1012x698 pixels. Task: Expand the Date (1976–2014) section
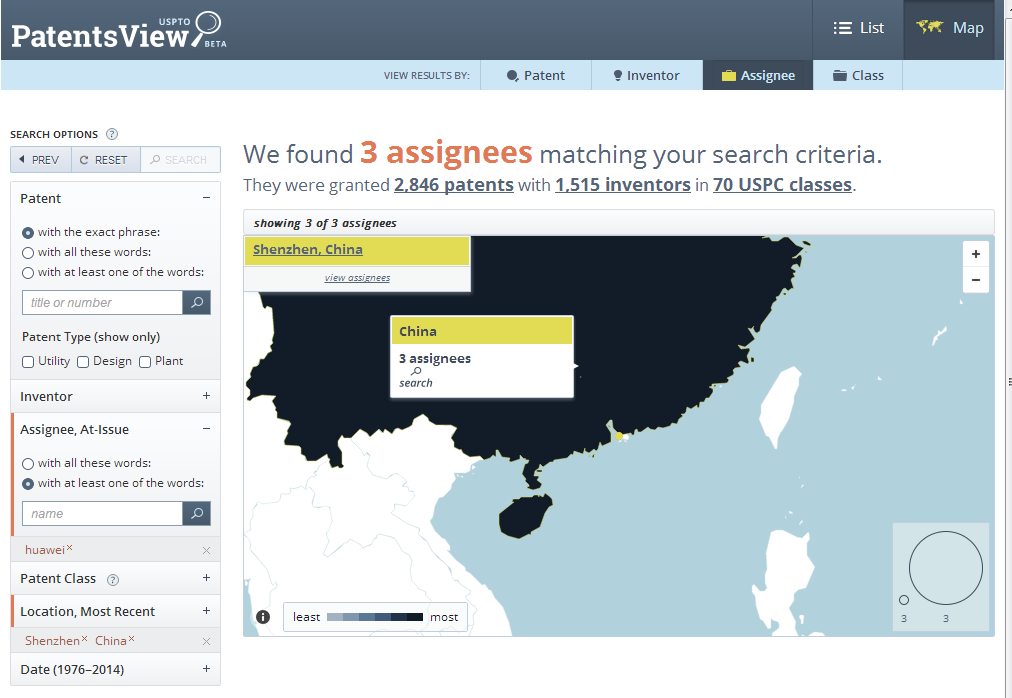tap(206, 669)
